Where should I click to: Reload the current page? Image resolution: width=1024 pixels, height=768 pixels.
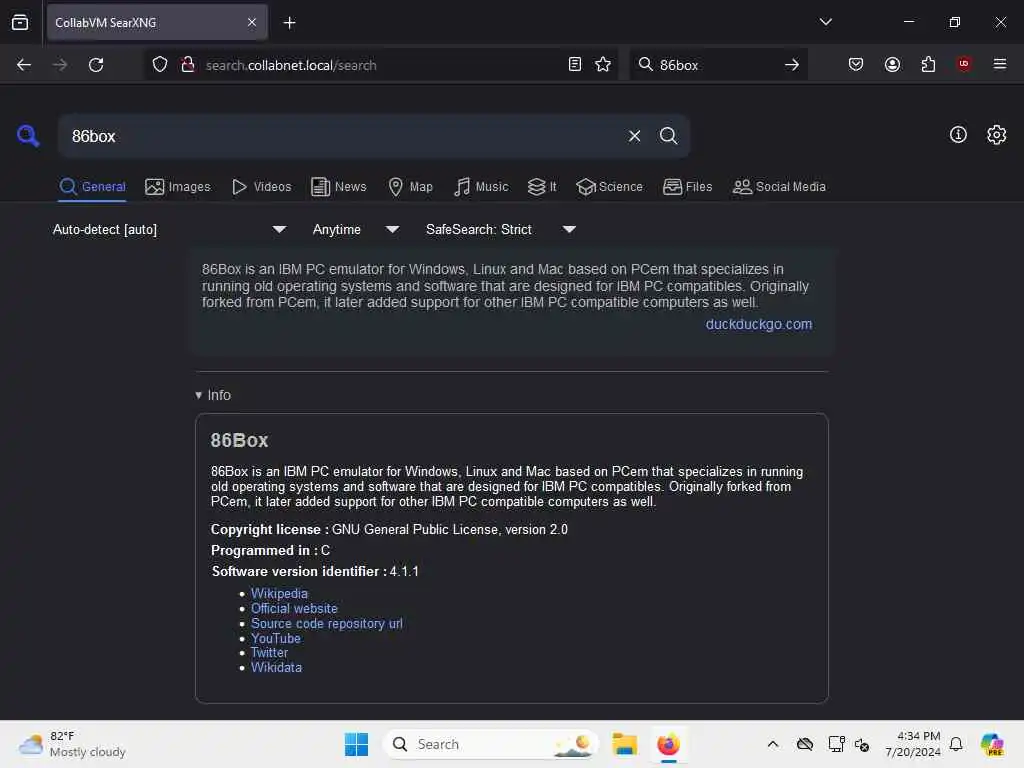[96, 65]
